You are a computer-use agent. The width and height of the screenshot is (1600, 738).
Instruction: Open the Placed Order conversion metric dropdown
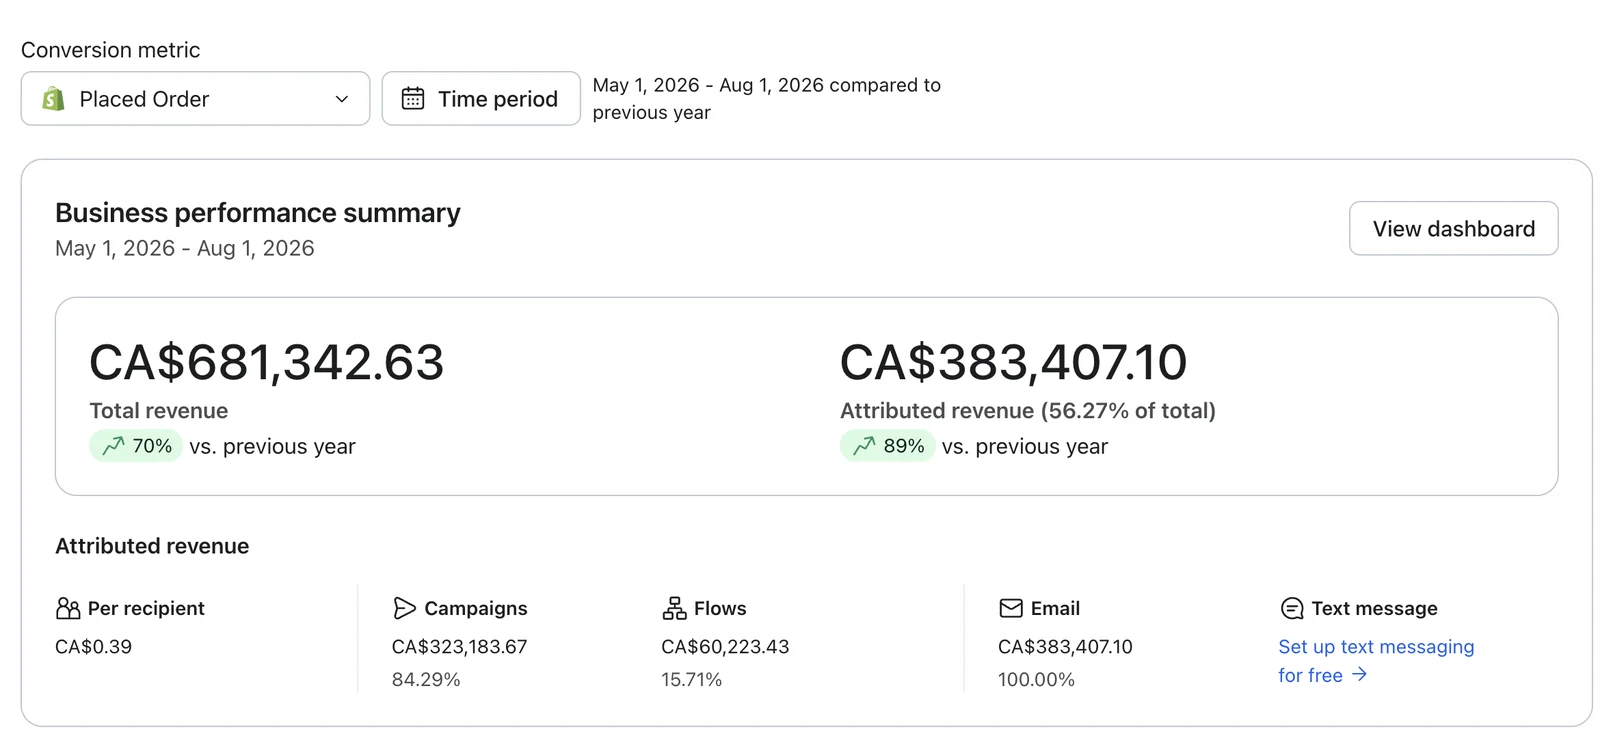coord(195,98)
